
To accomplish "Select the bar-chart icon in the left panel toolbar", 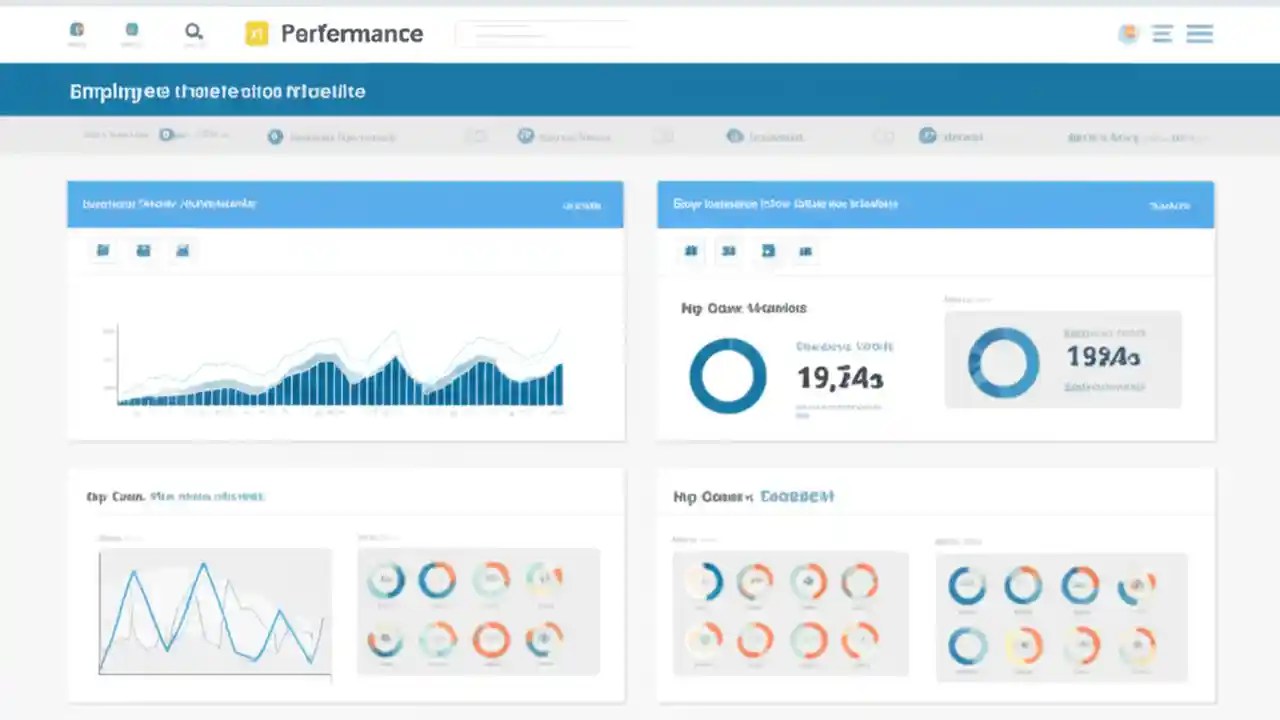I will [143, 250].
